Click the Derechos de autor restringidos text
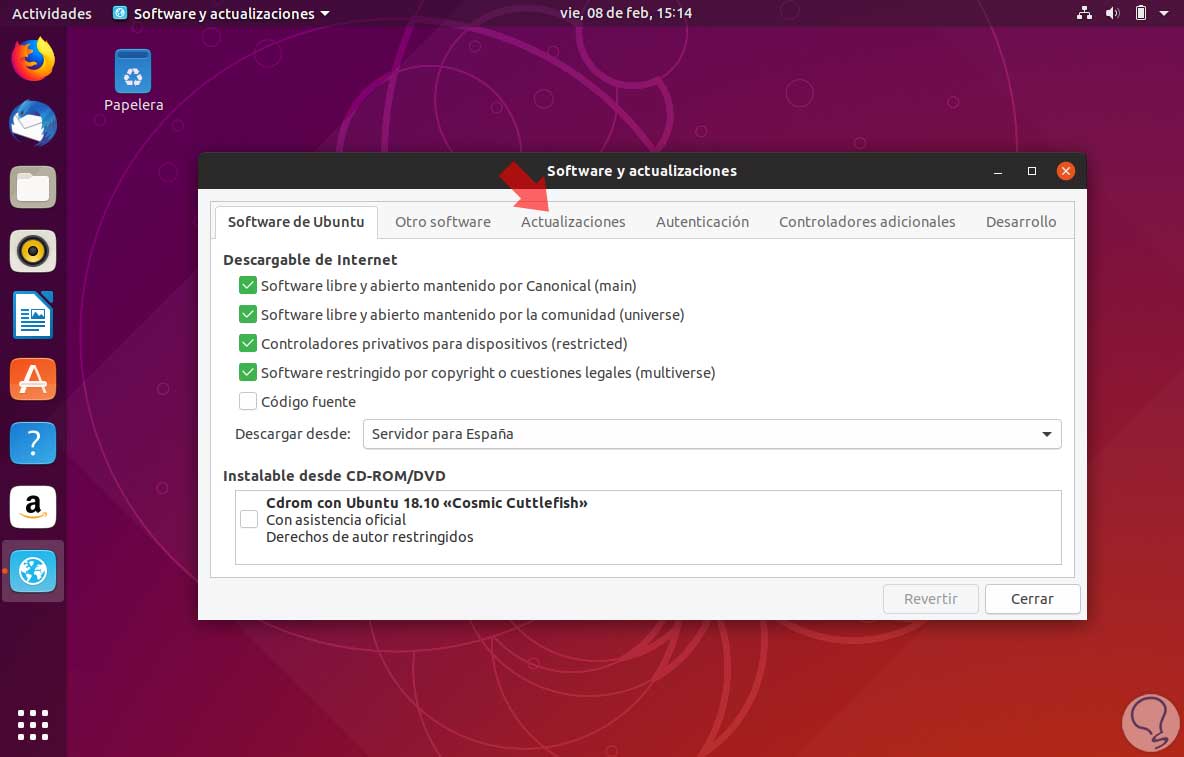Screen dimensions: 1184x757 [370, 537]
